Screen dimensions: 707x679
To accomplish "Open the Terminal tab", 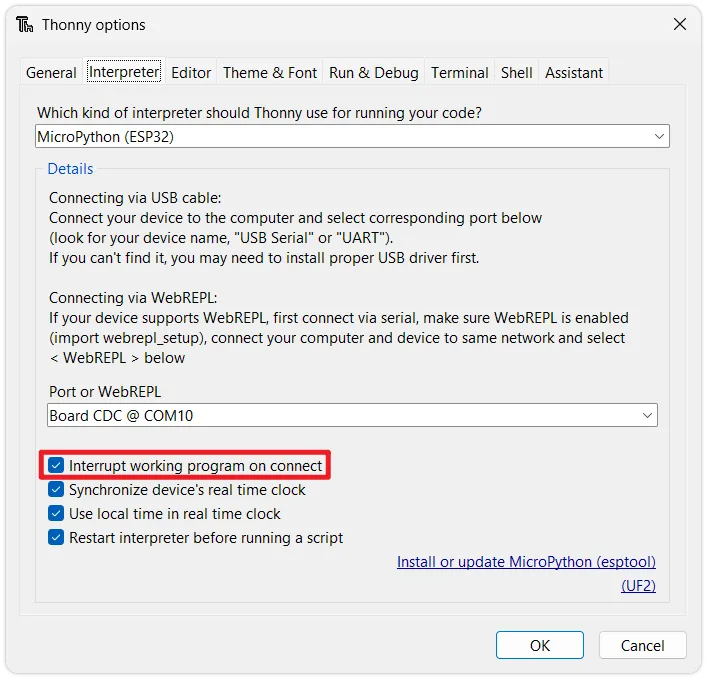I will tap(460, 72).
